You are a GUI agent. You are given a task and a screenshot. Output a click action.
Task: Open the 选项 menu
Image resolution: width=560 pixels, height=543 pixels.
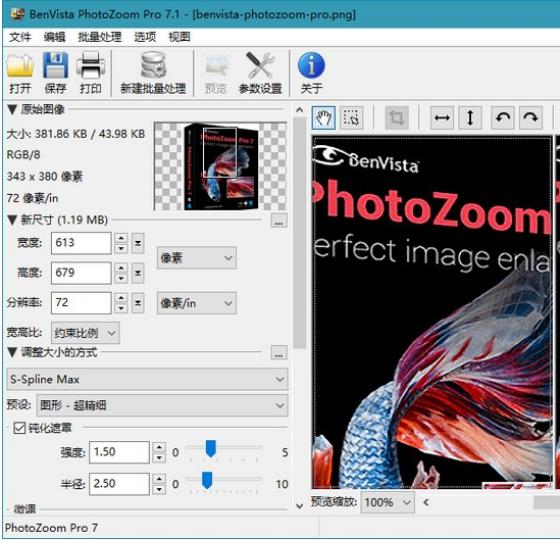(x=145, y=37)
